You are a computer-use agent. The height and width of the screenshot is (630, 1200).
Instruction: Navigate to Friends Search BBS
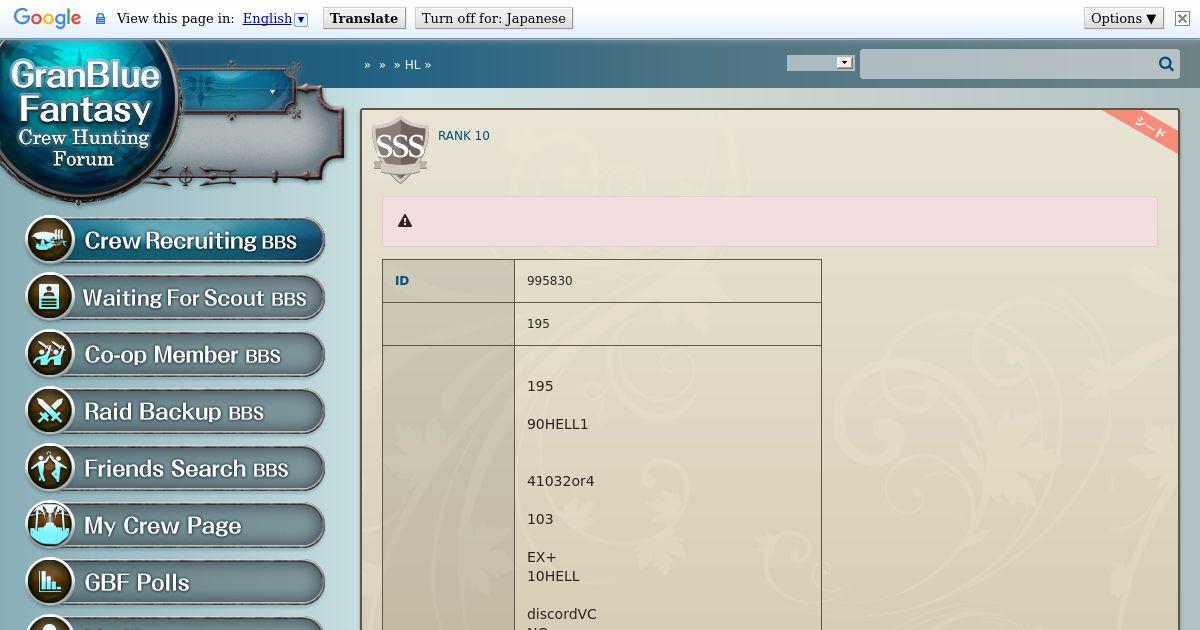pos(175,468)
